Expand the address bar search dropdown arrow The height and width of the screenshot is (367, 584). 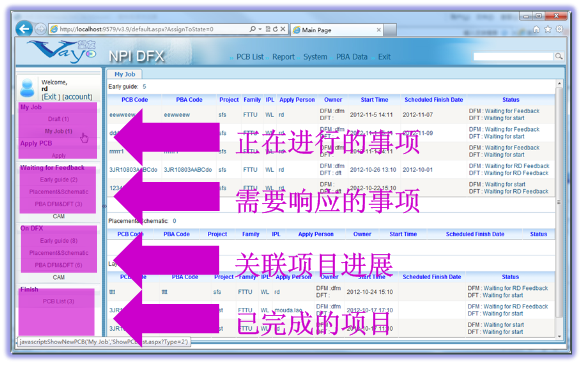(260, 29)
